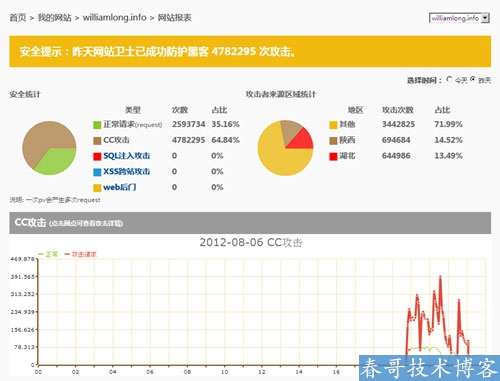Click highest red peak in CC chart
This screenshot has height=381, width=500.
click(440, 276)
